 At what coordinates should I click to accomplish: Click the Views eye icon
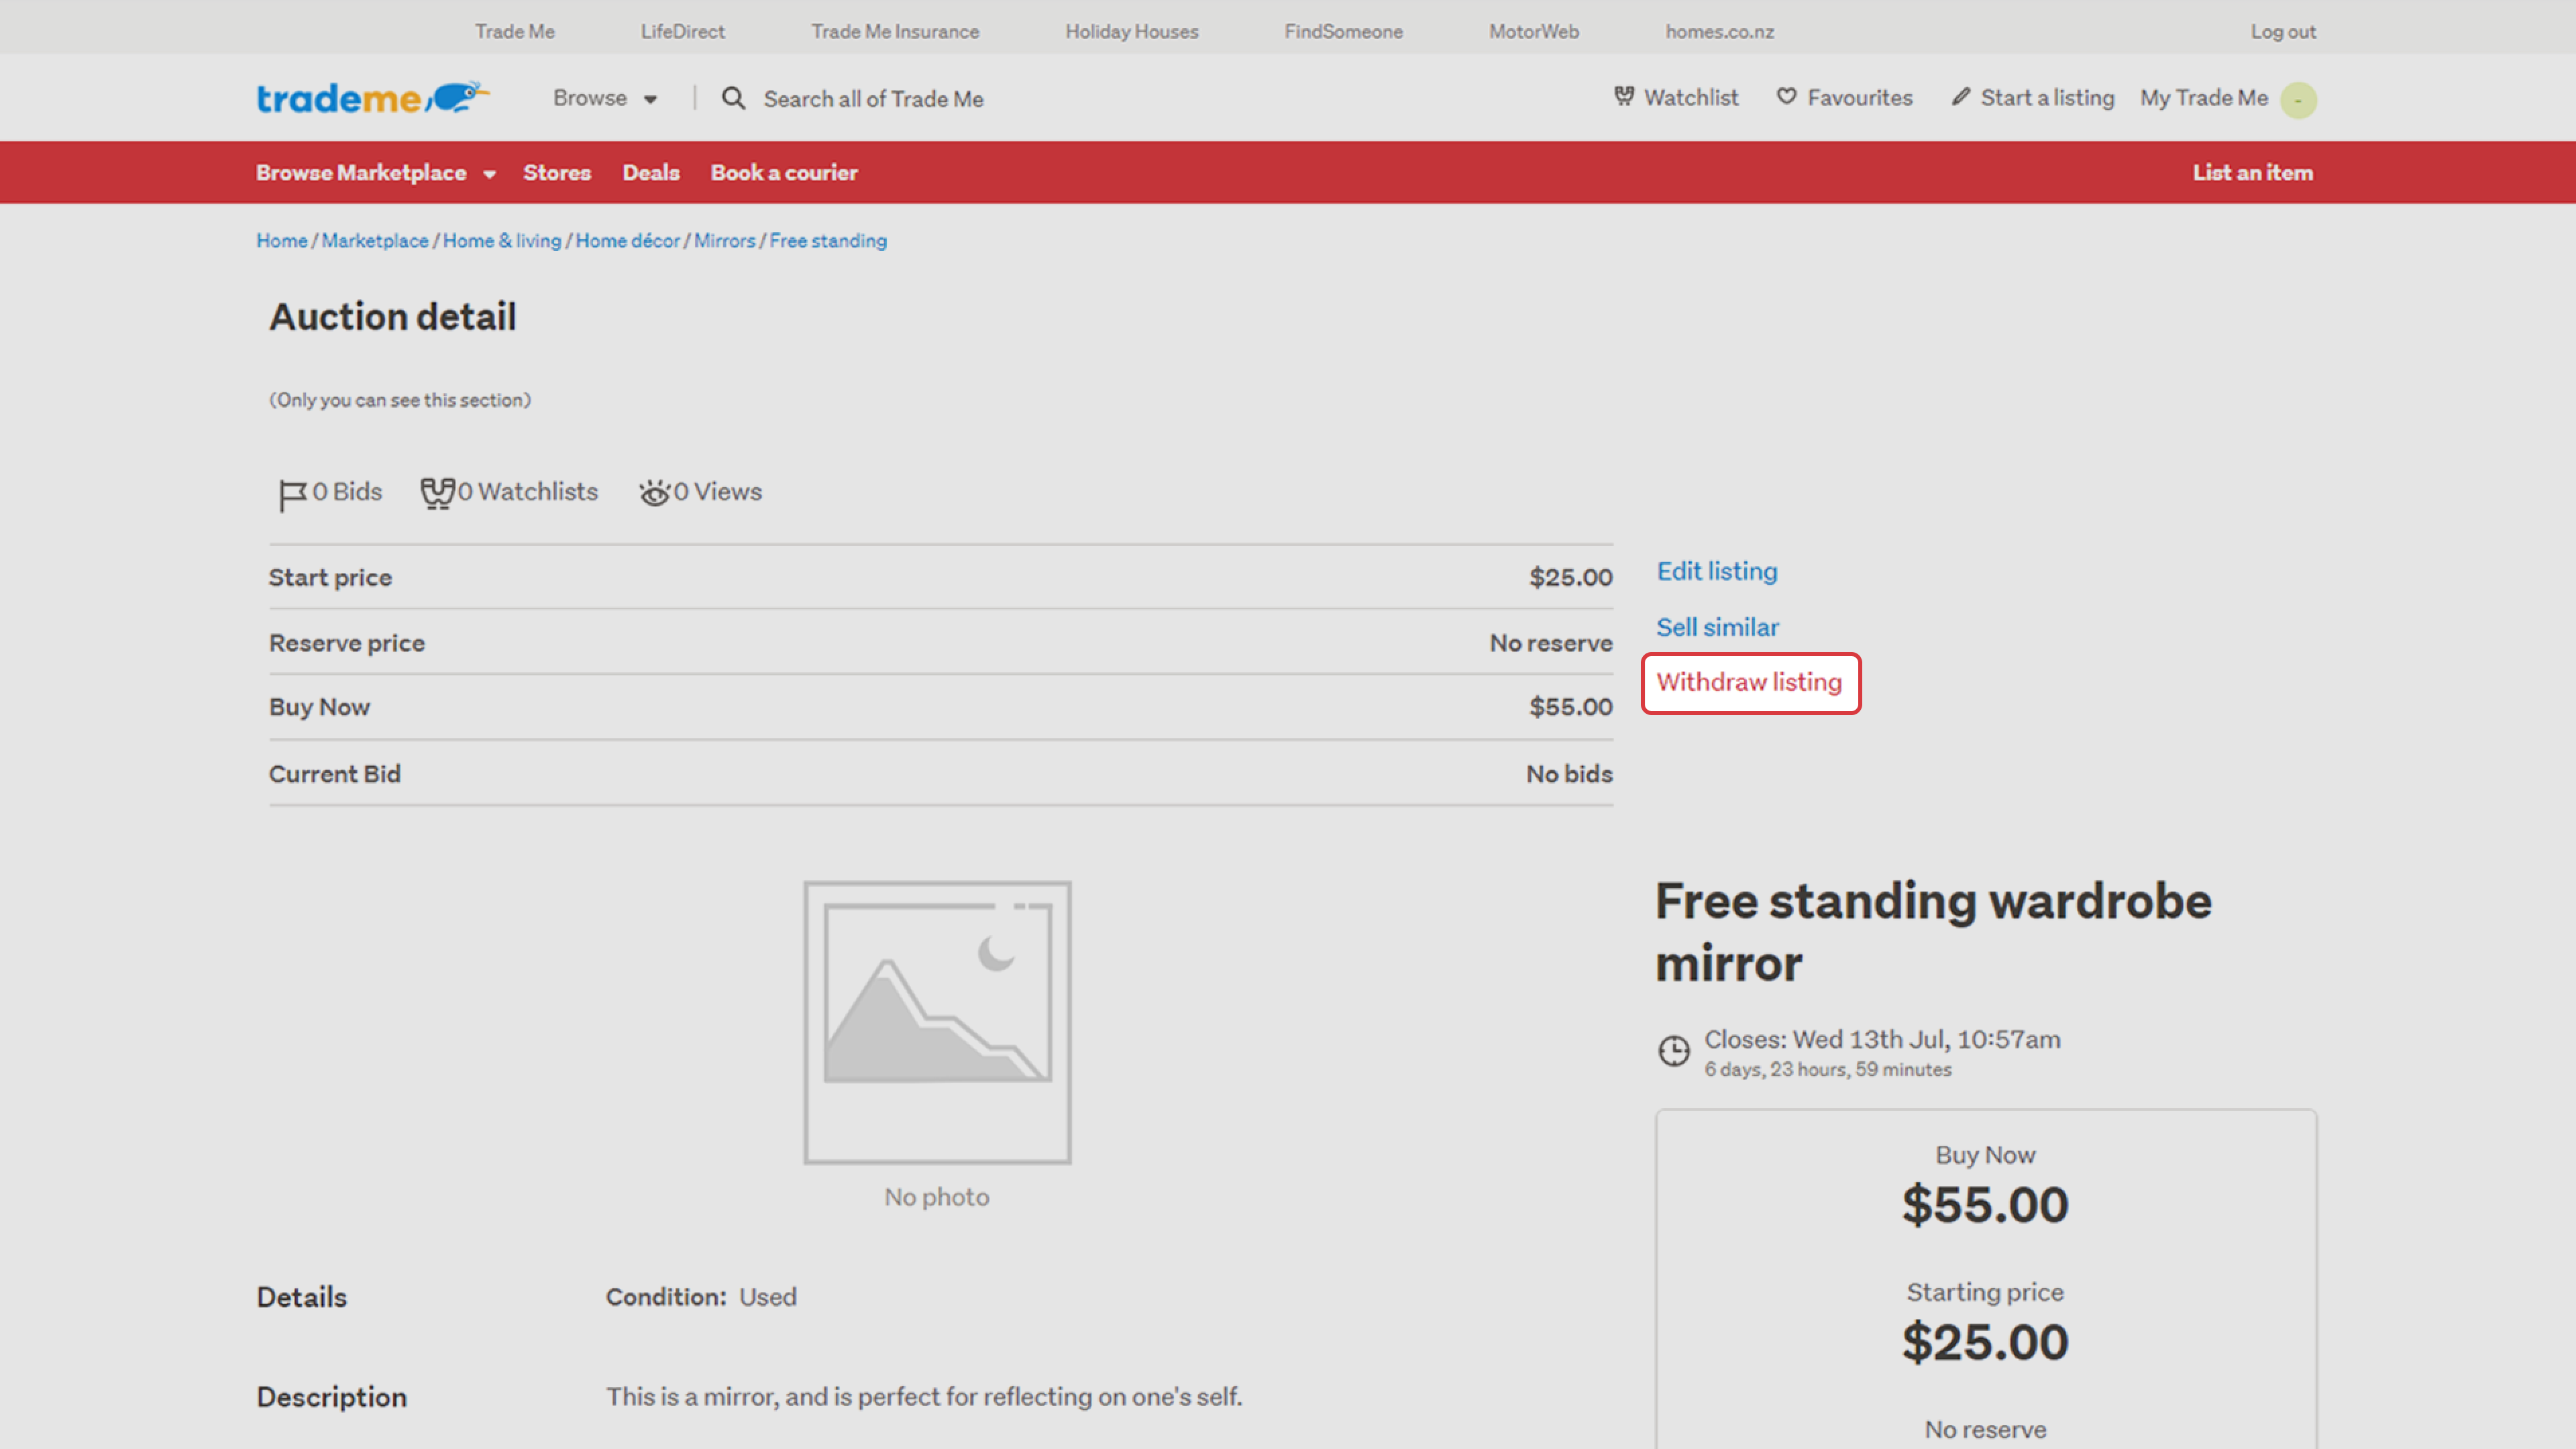click(654, 493)
